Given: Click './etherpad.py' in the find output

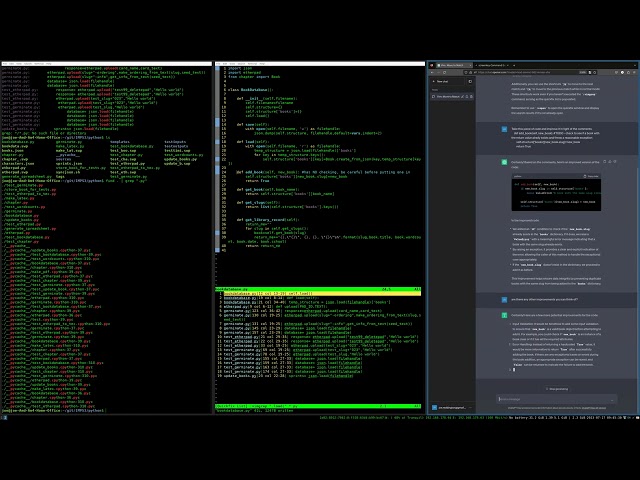Looking at the screenshot, I should [x=16, y=233].
